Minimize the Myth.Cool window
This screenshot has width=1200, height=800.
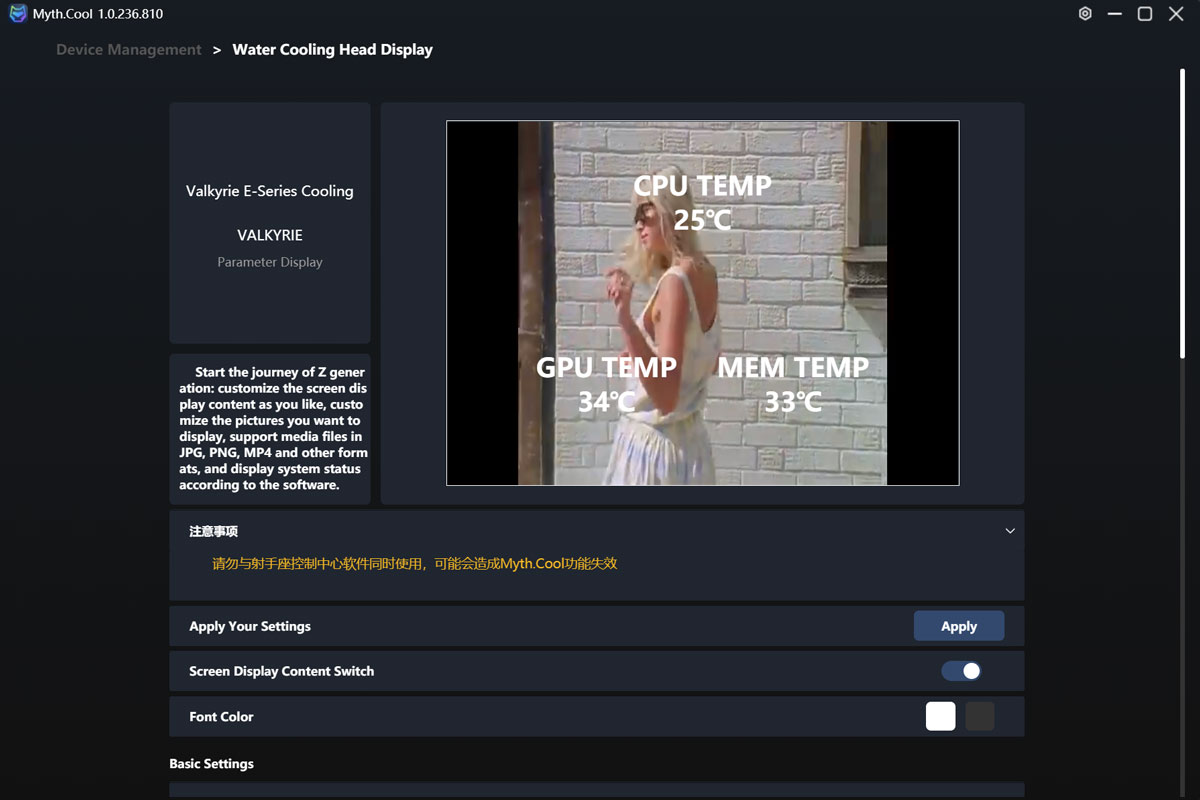1115,14
